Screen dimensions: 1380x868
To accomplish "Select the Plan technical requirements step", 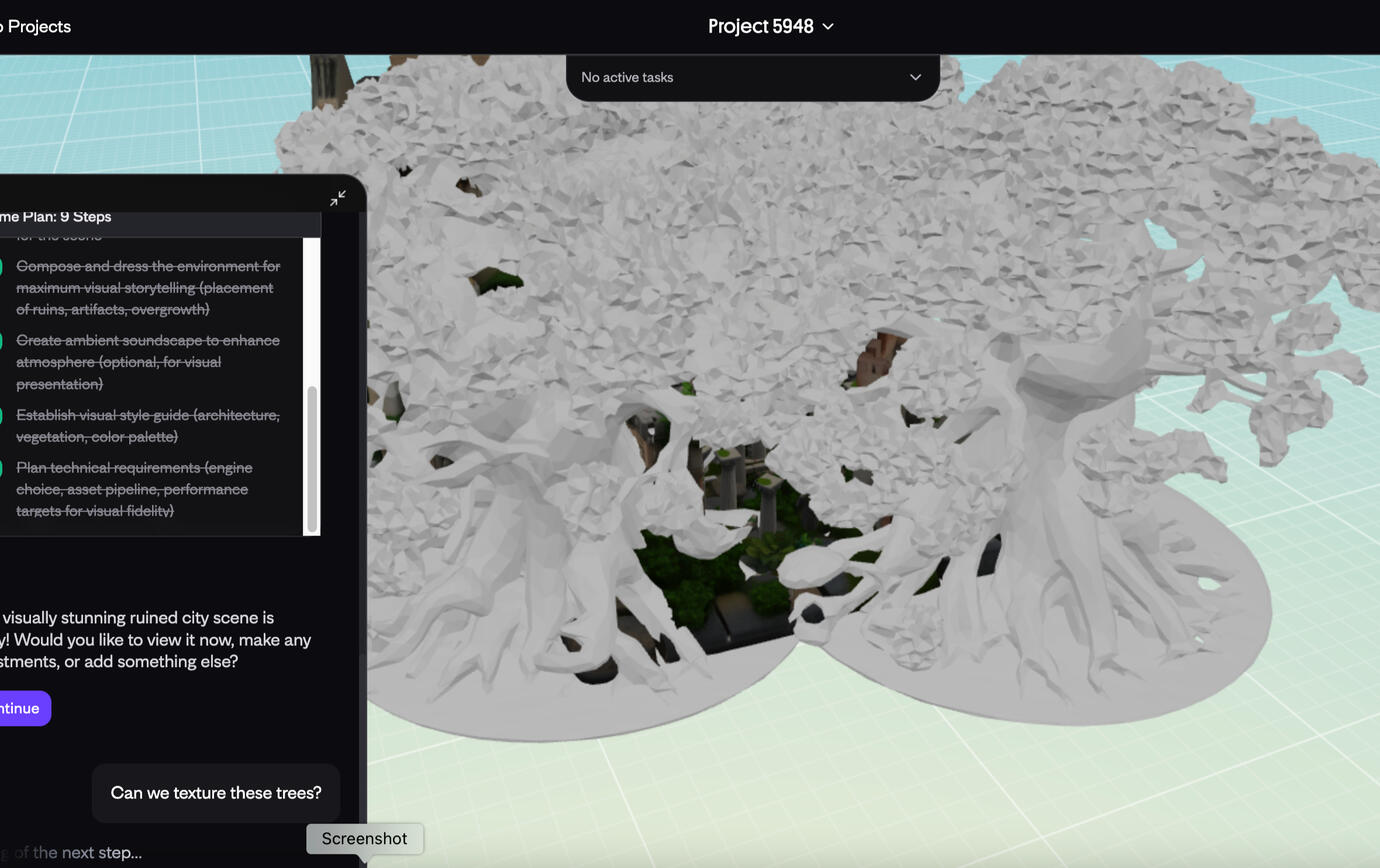I will coord(134,489).
